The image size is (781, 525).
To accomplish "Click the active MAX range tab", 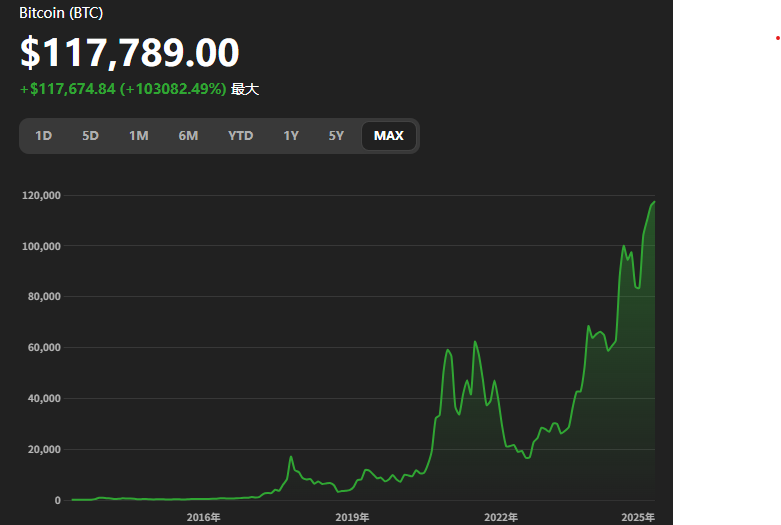I will click(389, 136).
